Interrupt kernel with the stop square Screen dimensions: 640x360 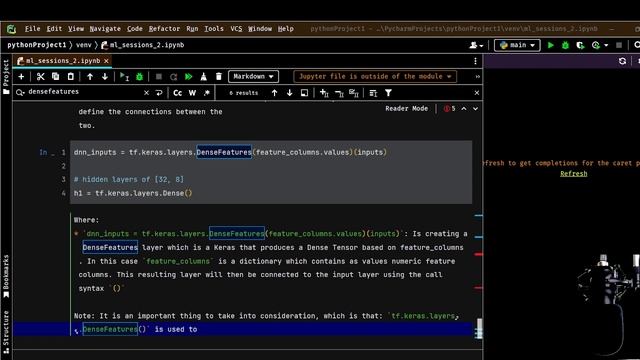tap(159, 77)
